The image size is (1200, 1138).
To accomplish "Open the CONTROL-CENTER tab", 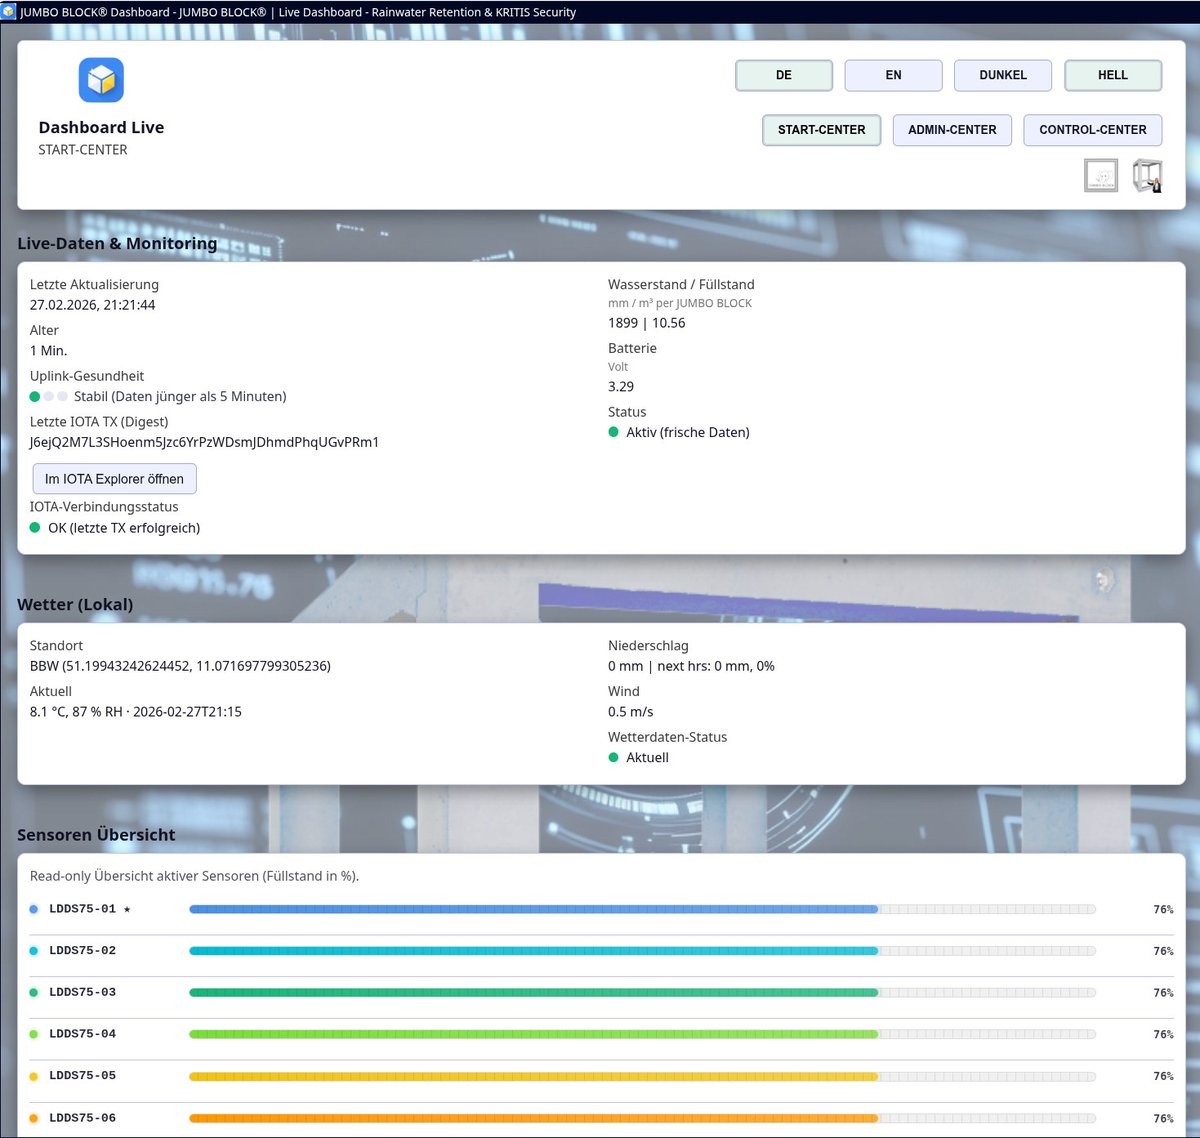I will [x=1093, y=130].
